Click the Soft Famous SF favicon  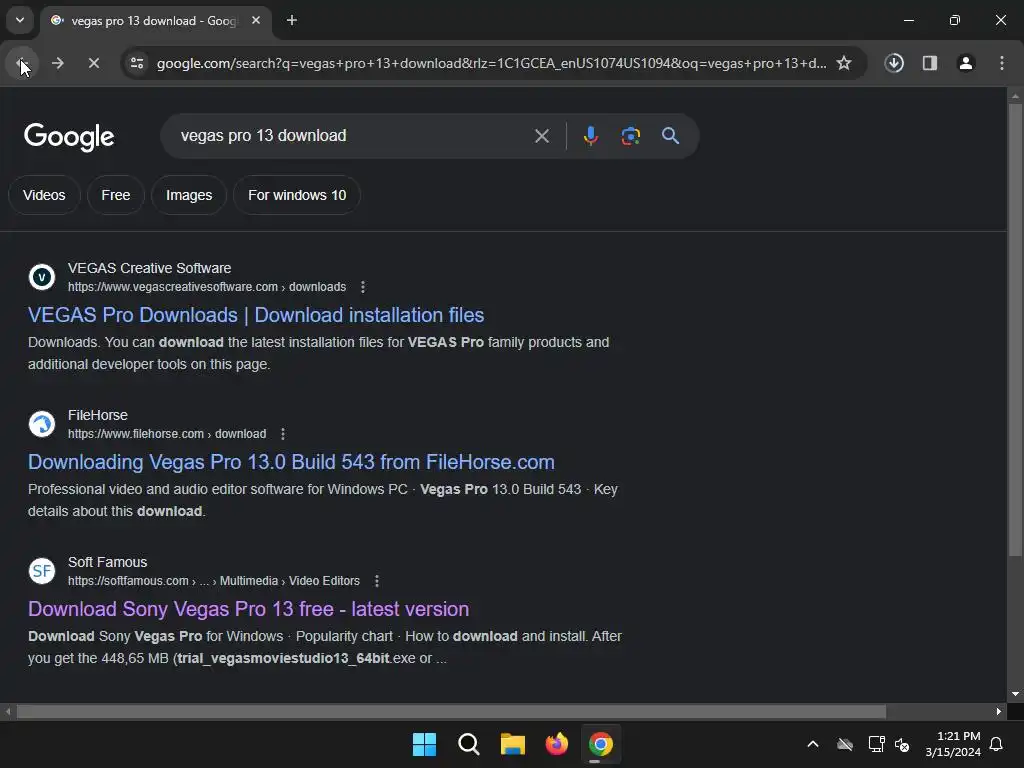(x=42, y=571)
